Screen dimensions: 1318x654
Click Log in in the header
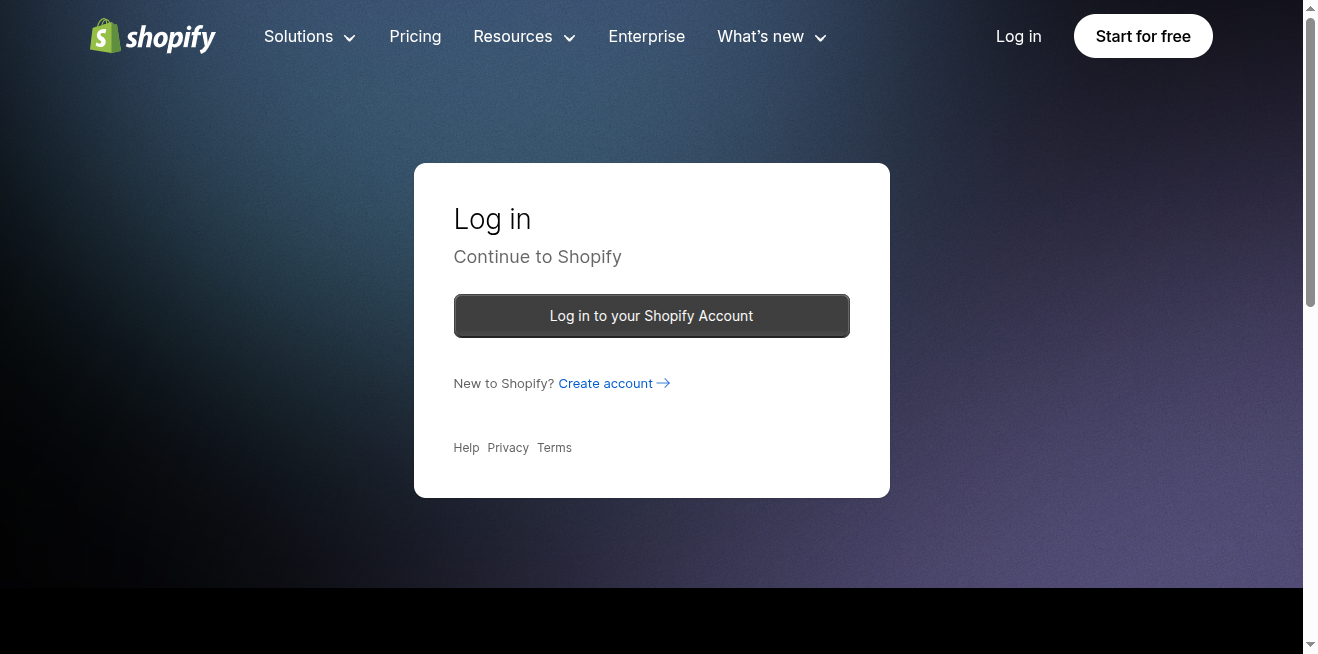(1018, 36)
